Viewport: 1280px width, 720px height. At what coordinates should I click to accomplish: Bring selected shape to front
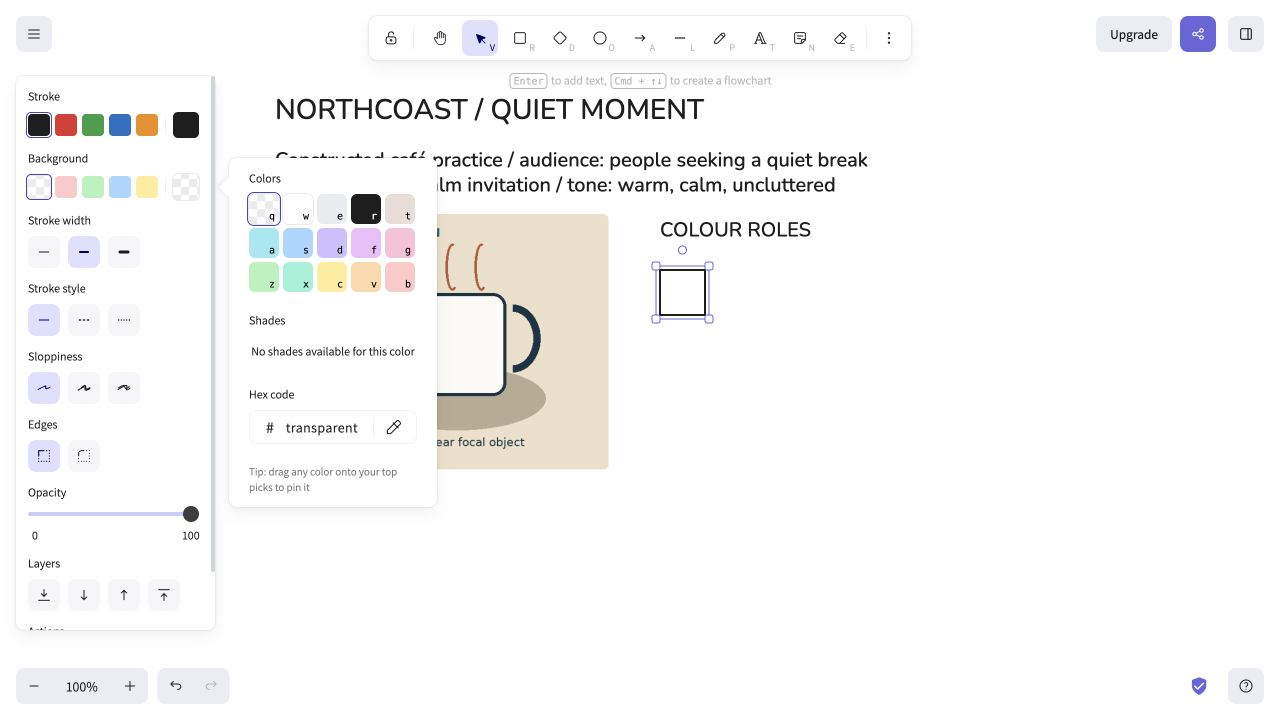(x=164, y=595)
